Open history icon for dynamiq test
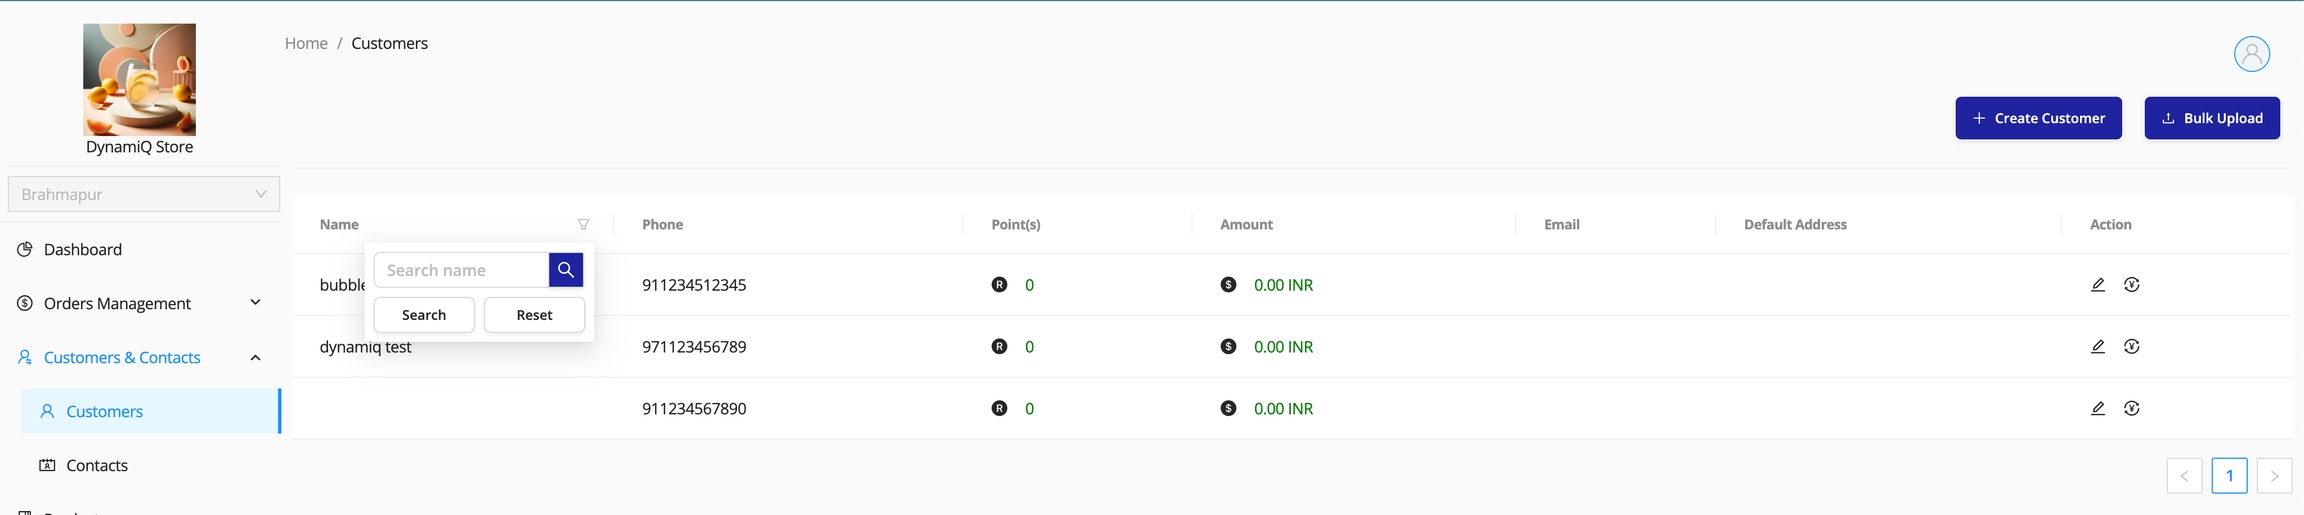Screen dimensions: 2304x515 coord(2131,347)
